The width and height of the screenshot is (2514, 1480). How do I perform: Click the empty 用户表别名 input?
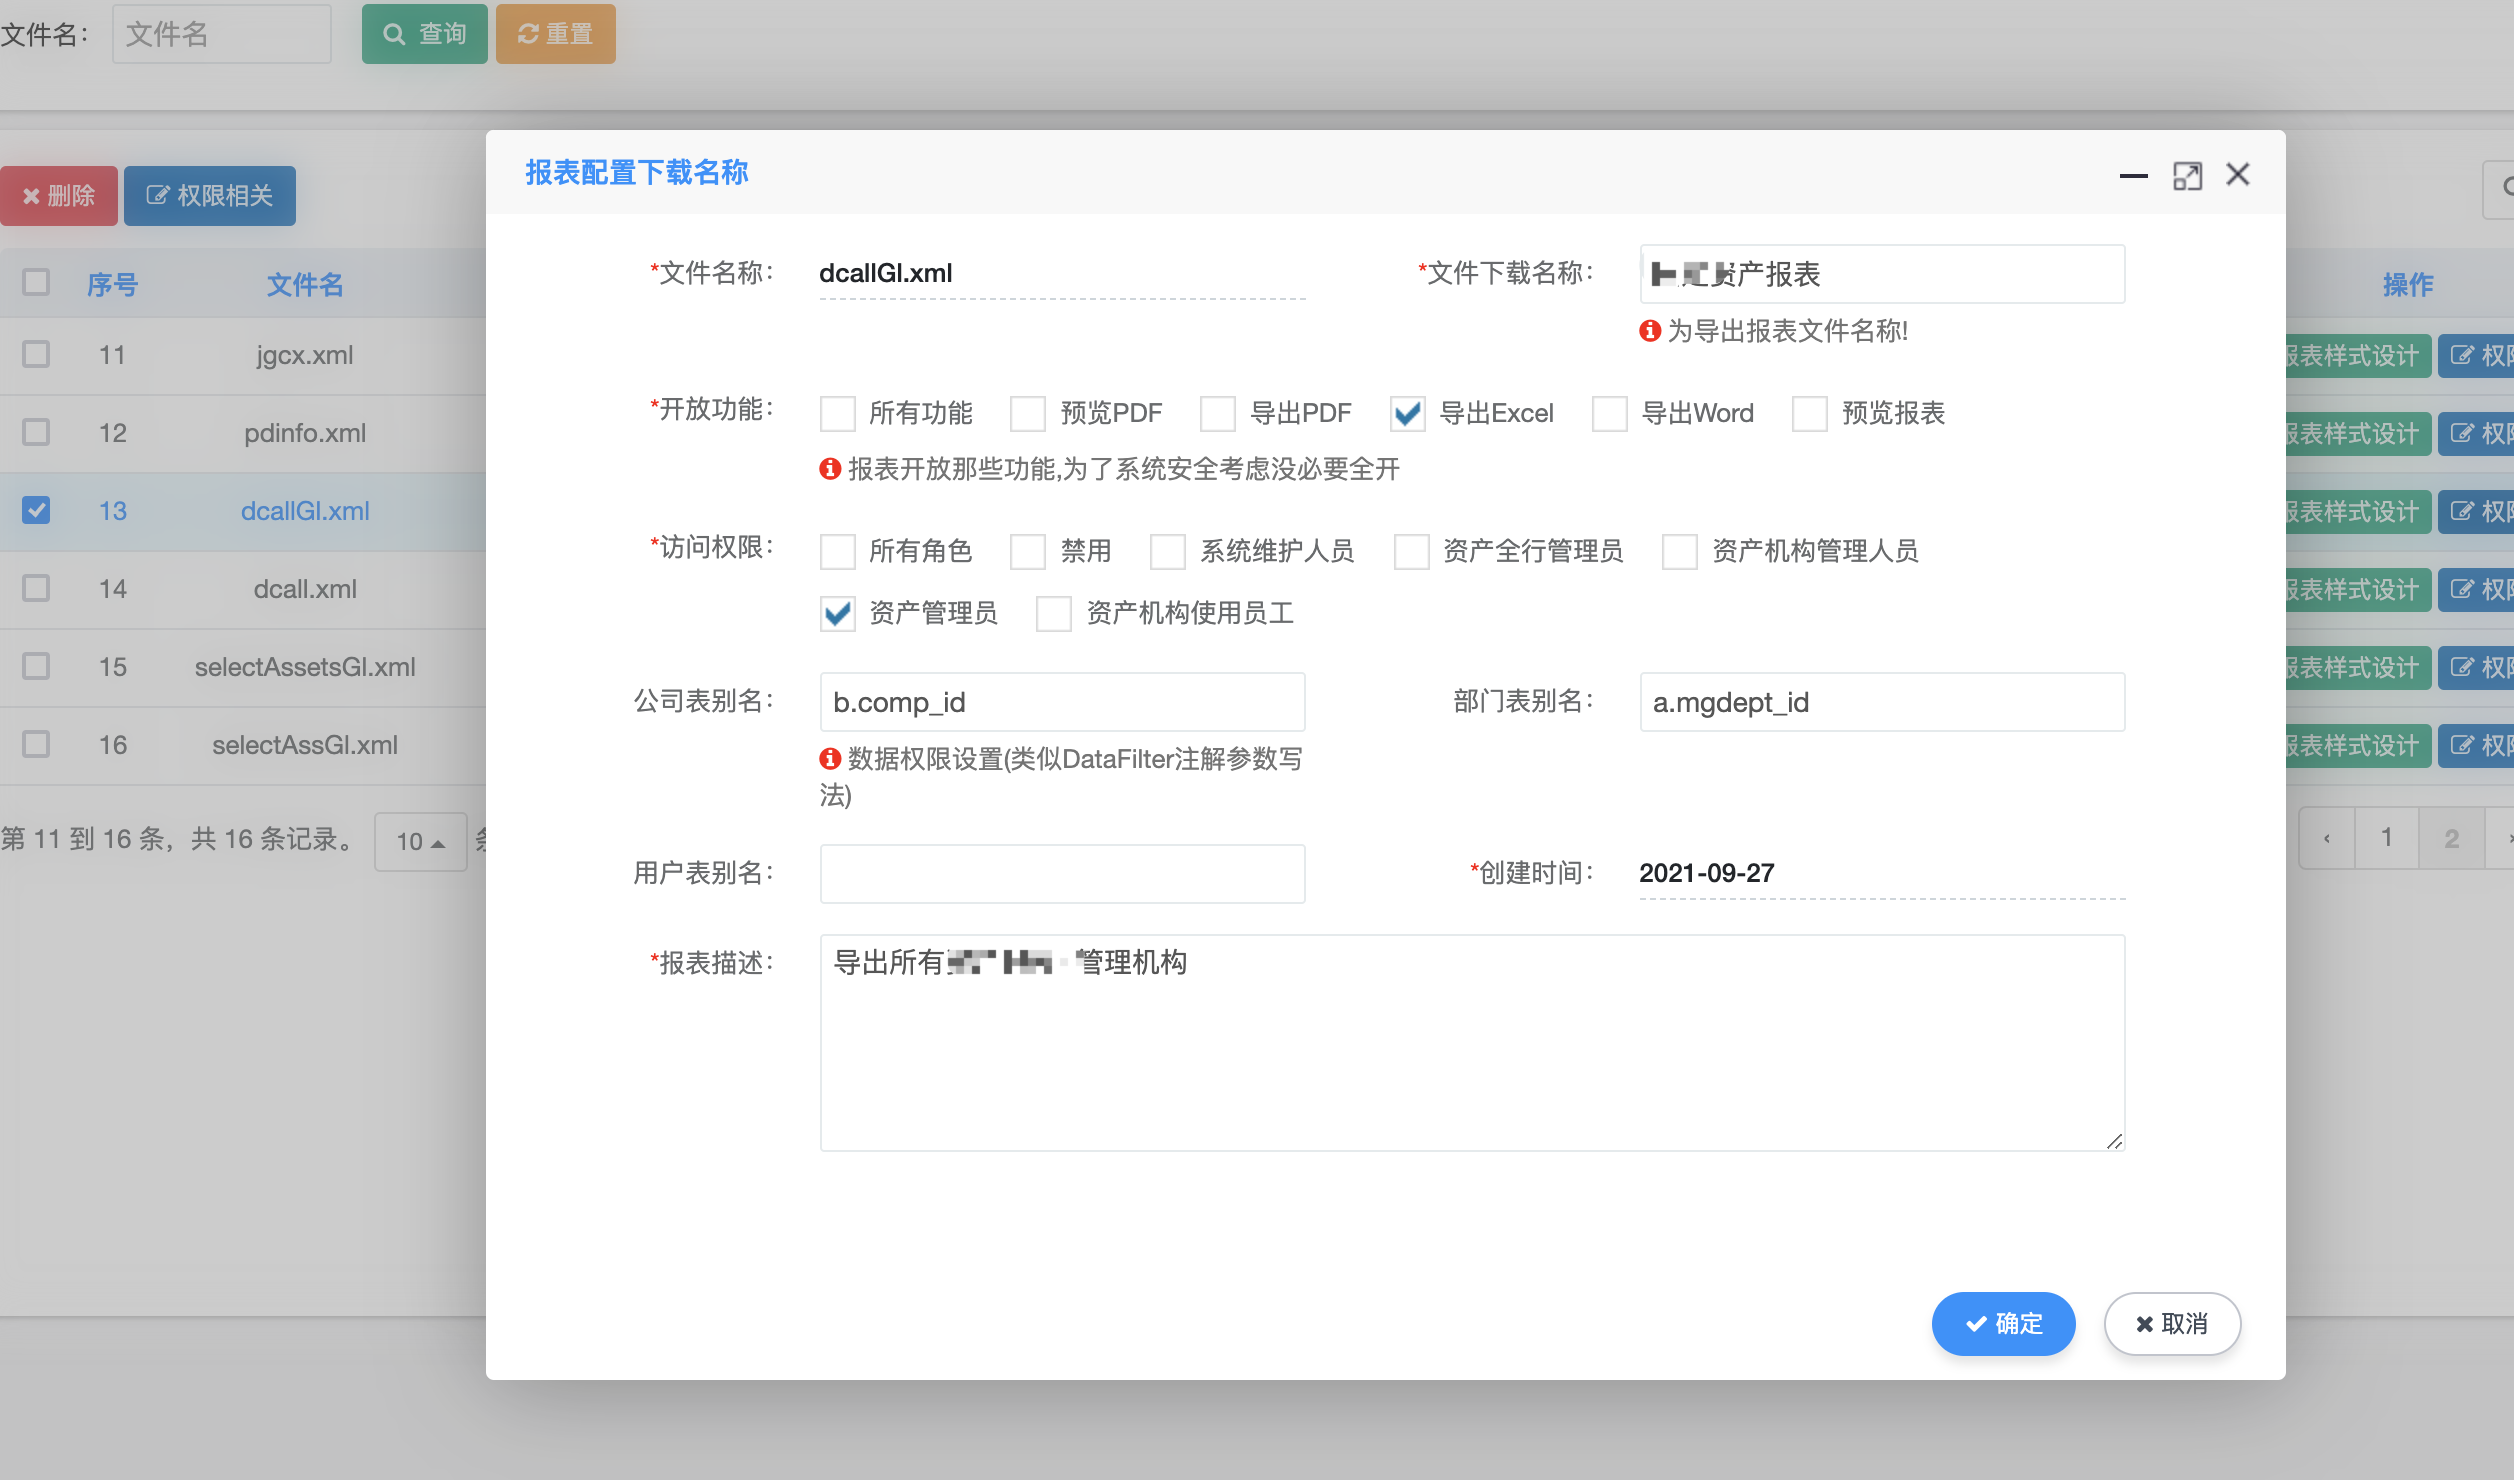click(1062, 874)
